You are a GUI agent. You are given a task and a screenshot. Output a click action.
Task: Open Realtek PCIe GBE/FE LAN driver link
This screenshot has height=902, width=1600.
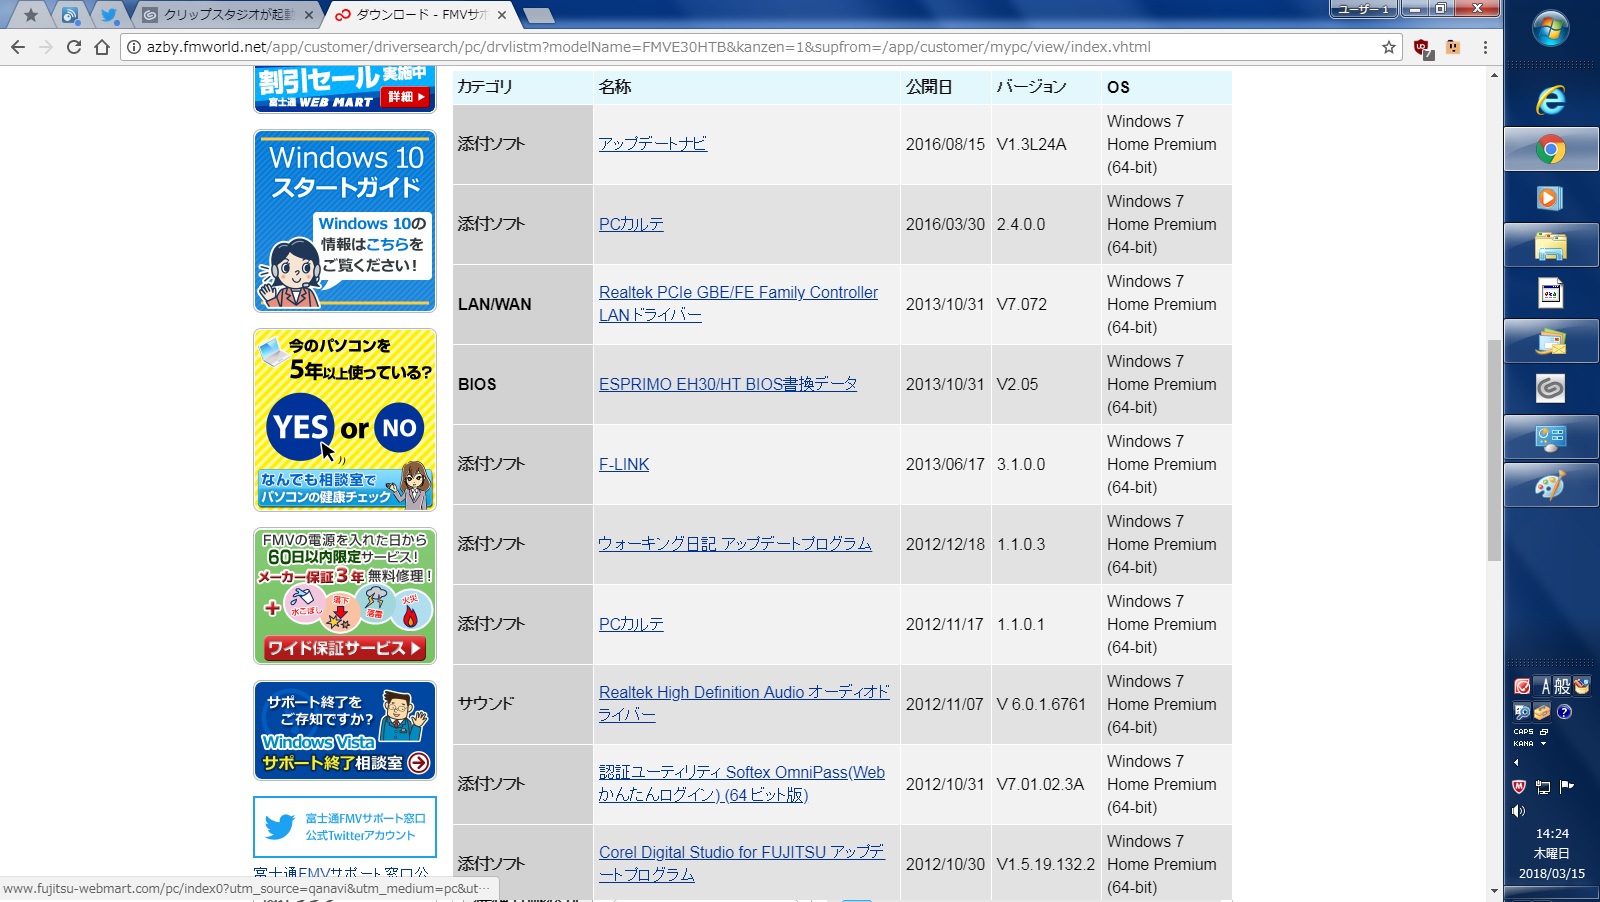click(738, 304)
